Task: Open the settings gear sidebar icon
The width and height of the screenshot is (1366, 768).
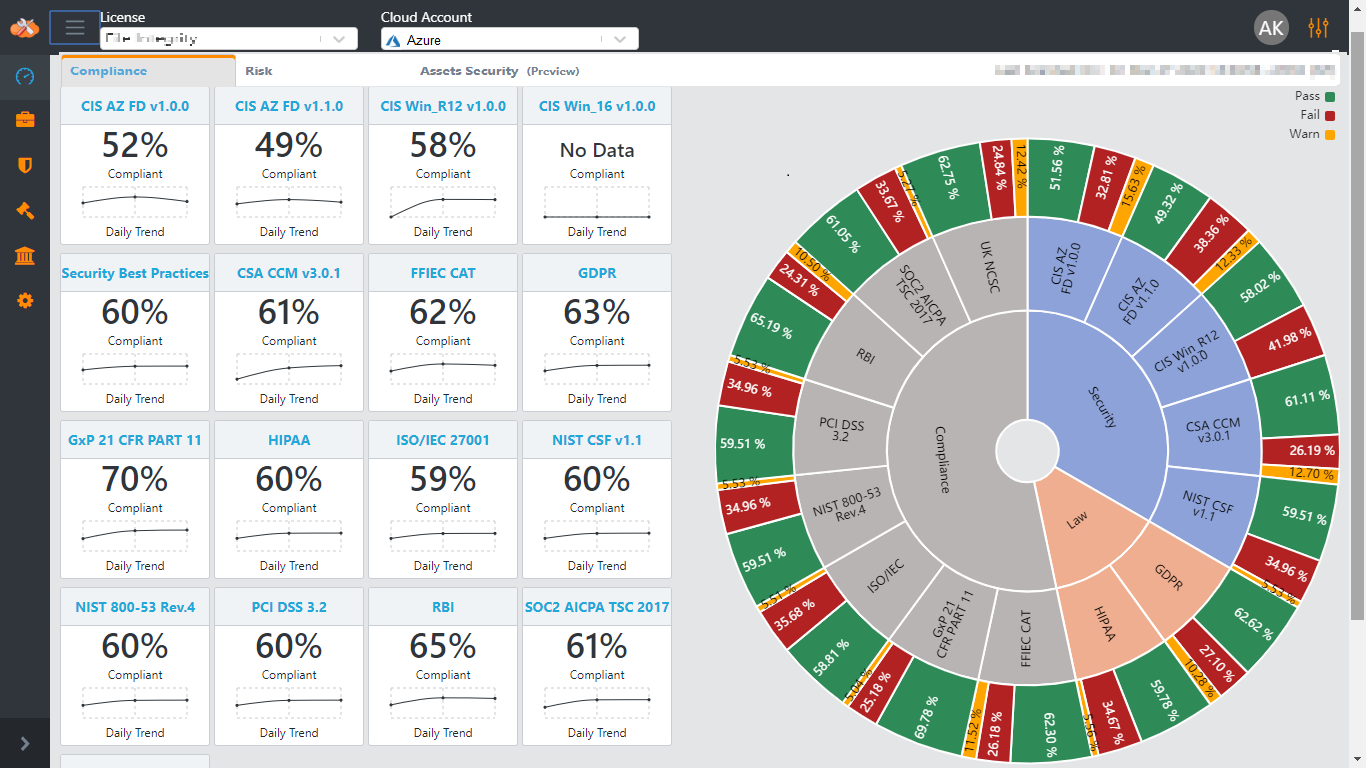Action: (x=25, y=300)
